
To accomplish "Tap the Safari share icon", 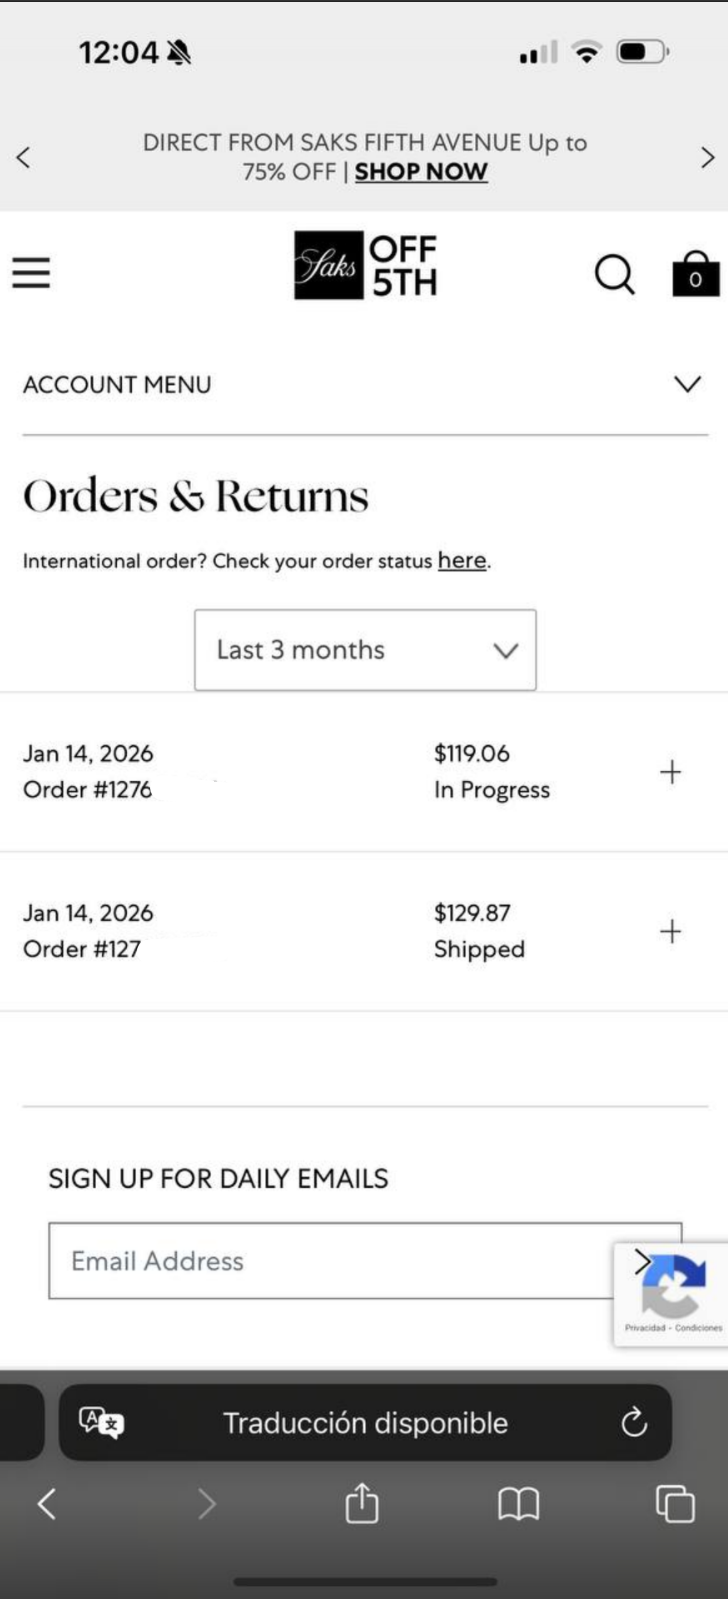I will point(361,1503).
